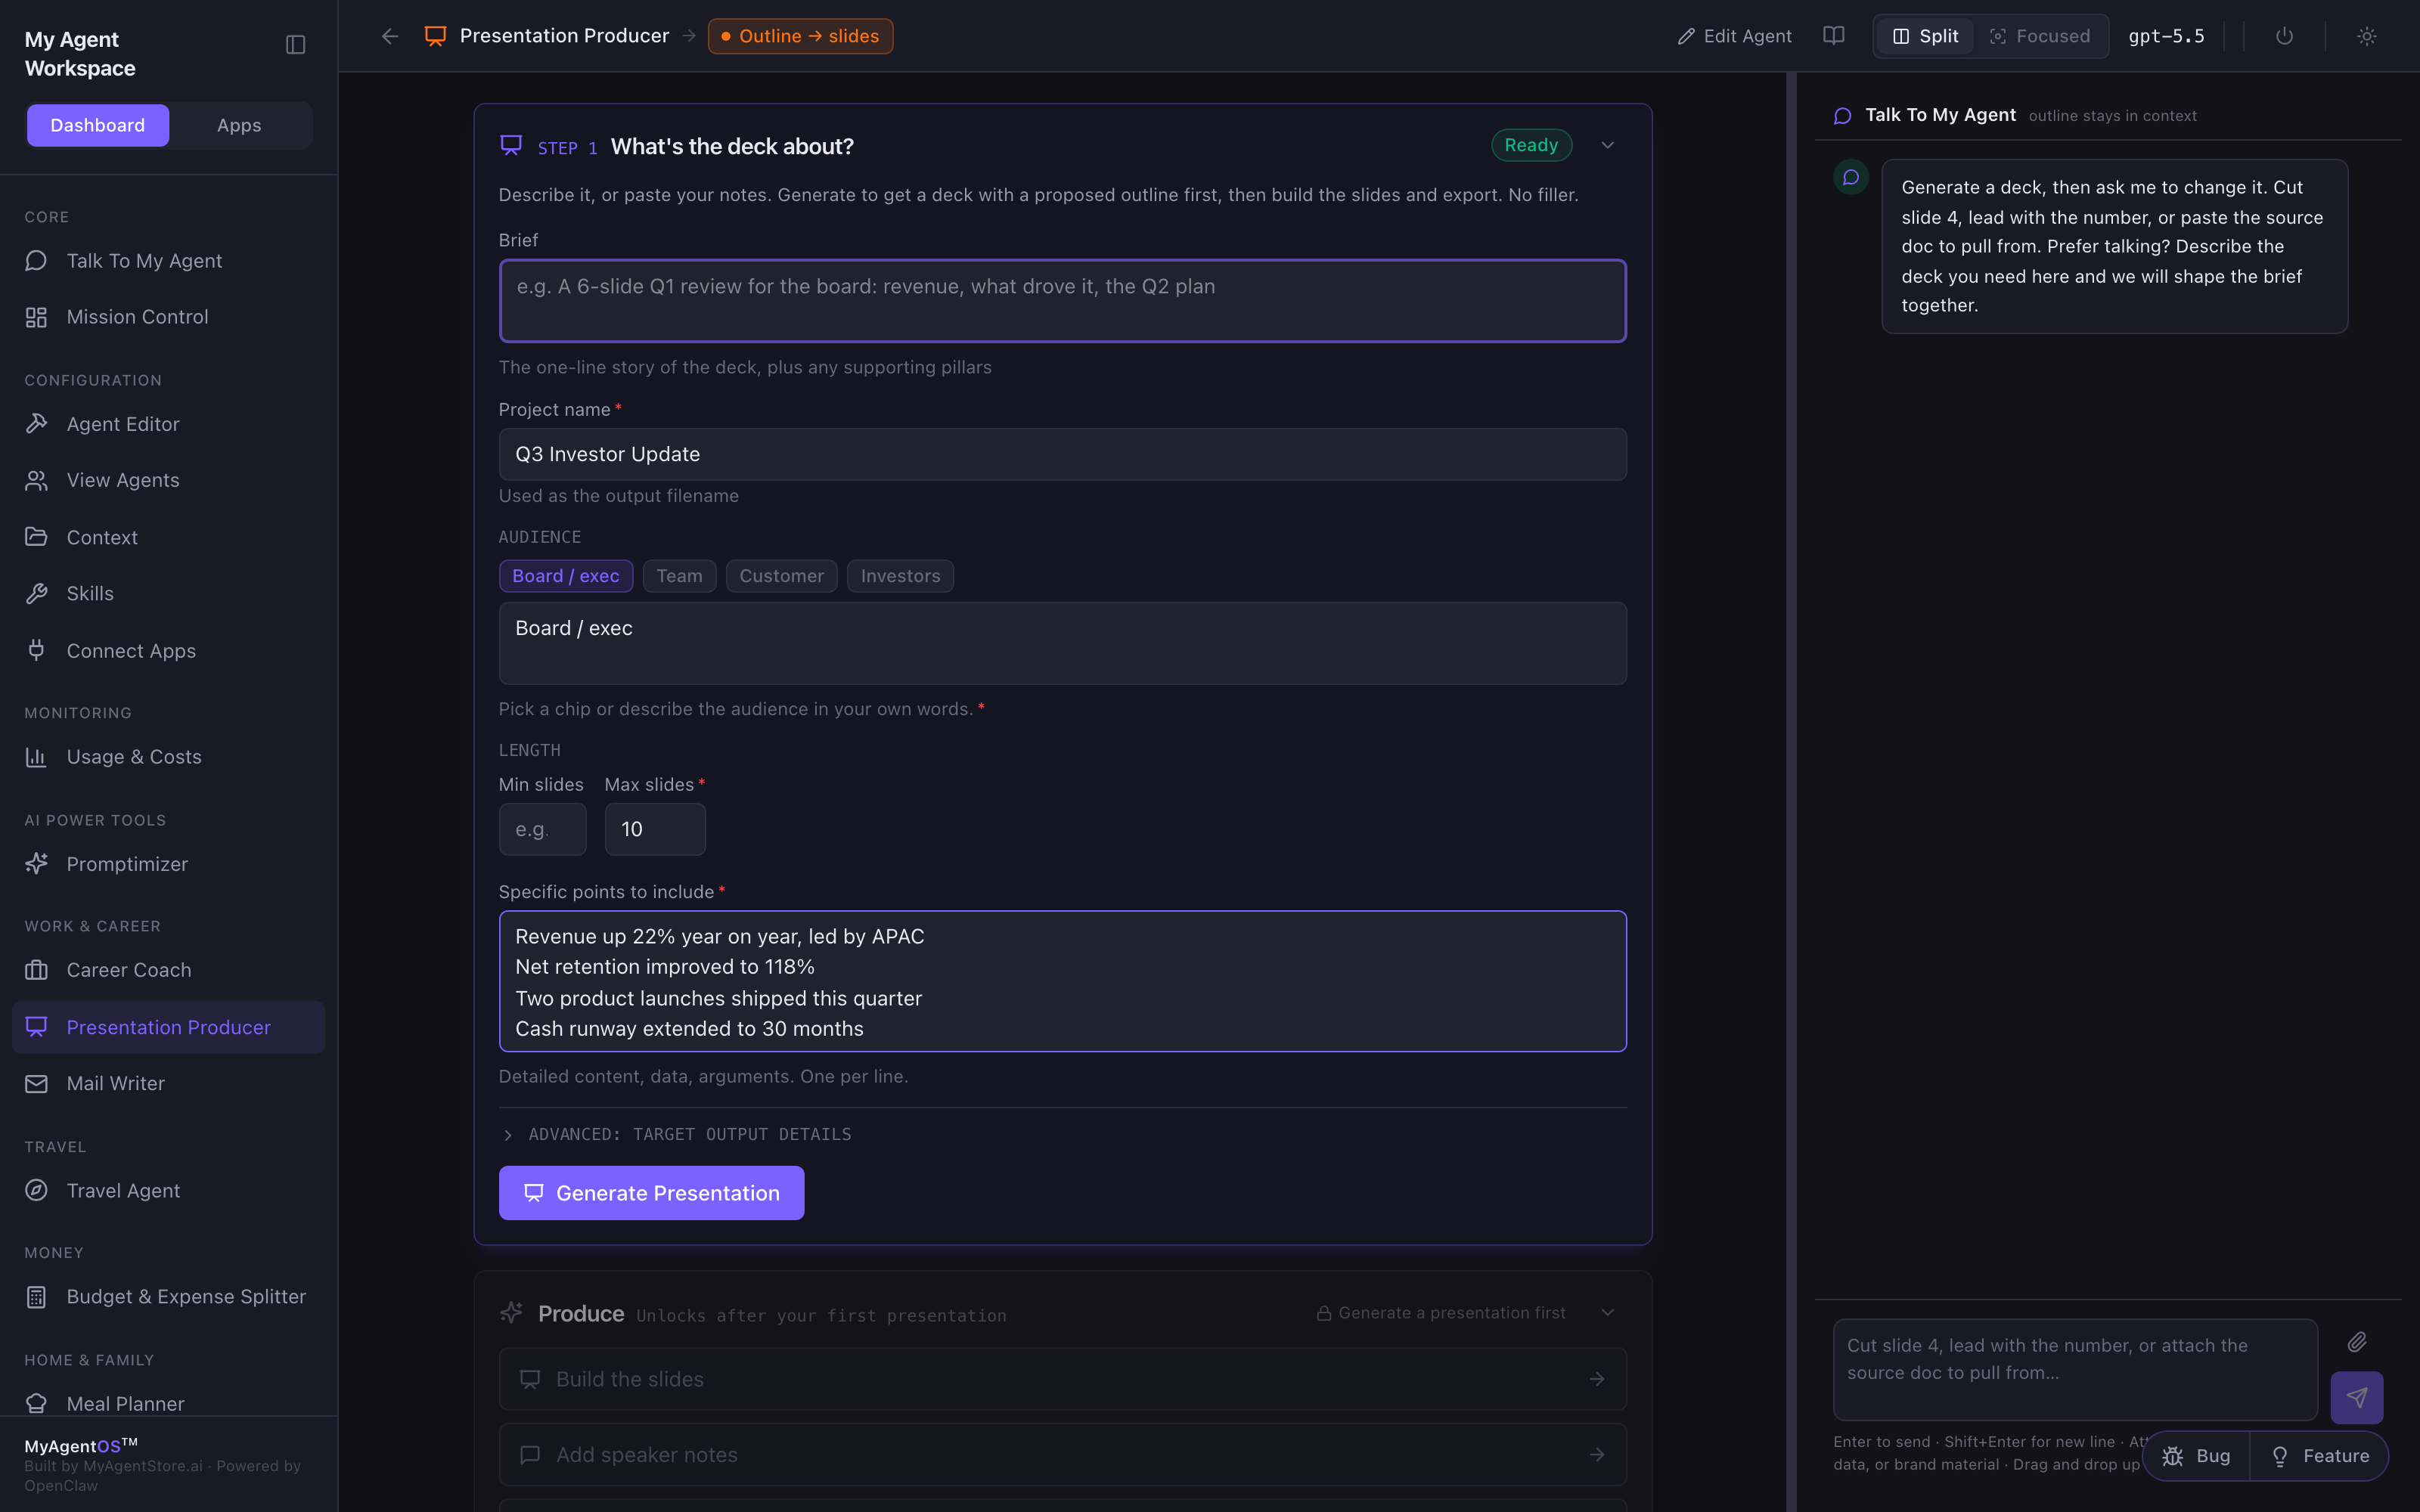Focus the agent chat message box
2420x1512 pixels.
pyautogui.click(x=2075, y=1369)
